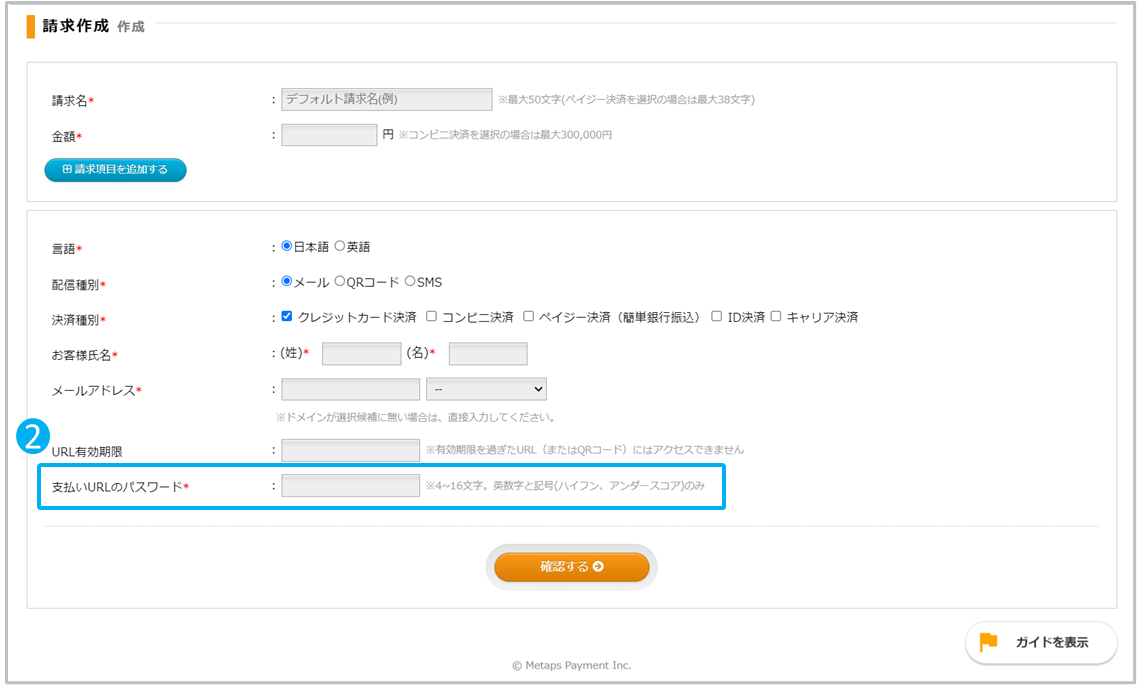Click the URL有効期限 input field
The width and height of the screenshot is (1137, 685).
[350, 450]
